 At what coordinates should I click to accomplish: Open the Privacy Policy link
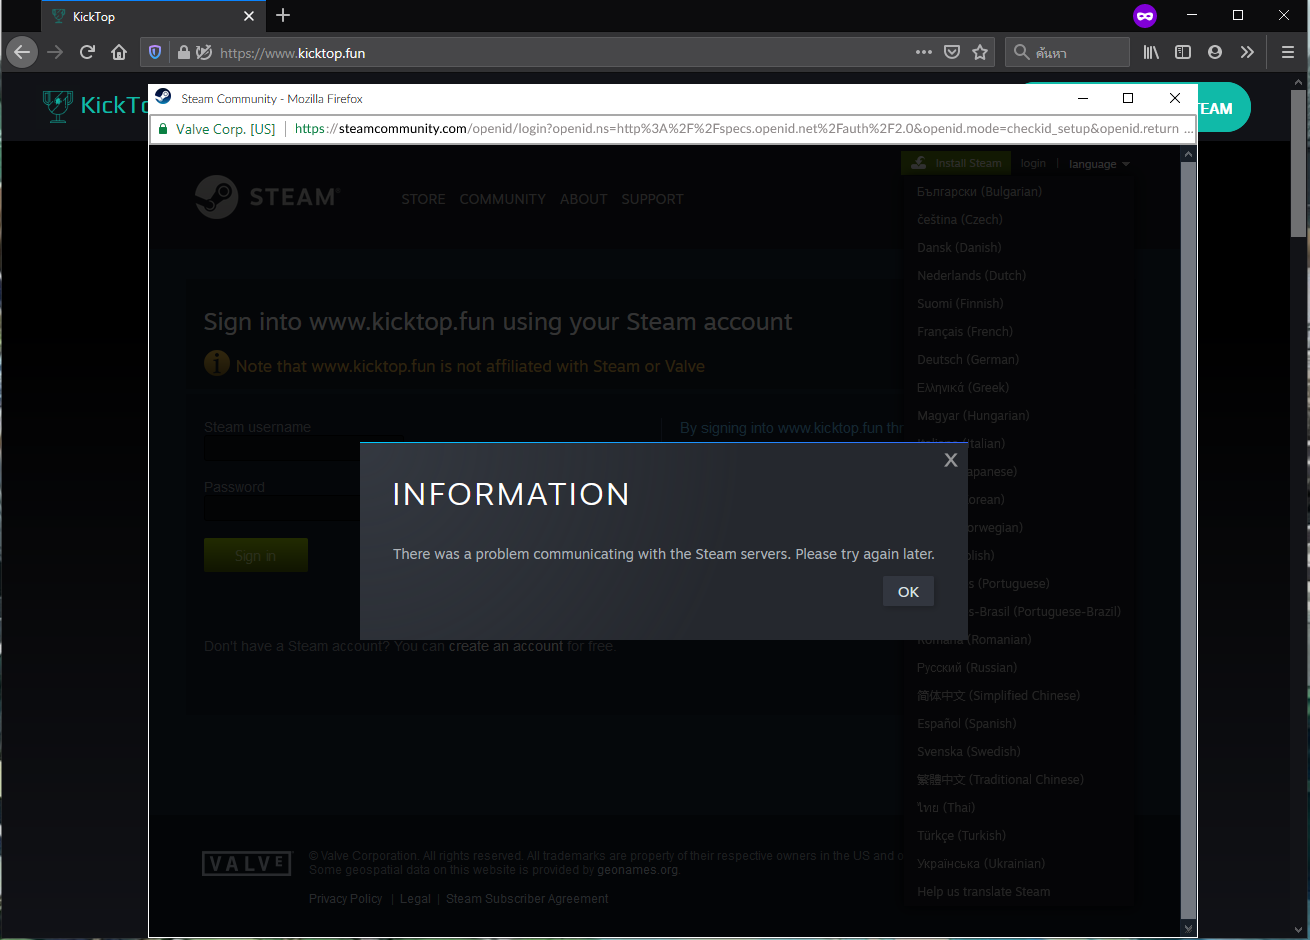click(x=345, y=899)
